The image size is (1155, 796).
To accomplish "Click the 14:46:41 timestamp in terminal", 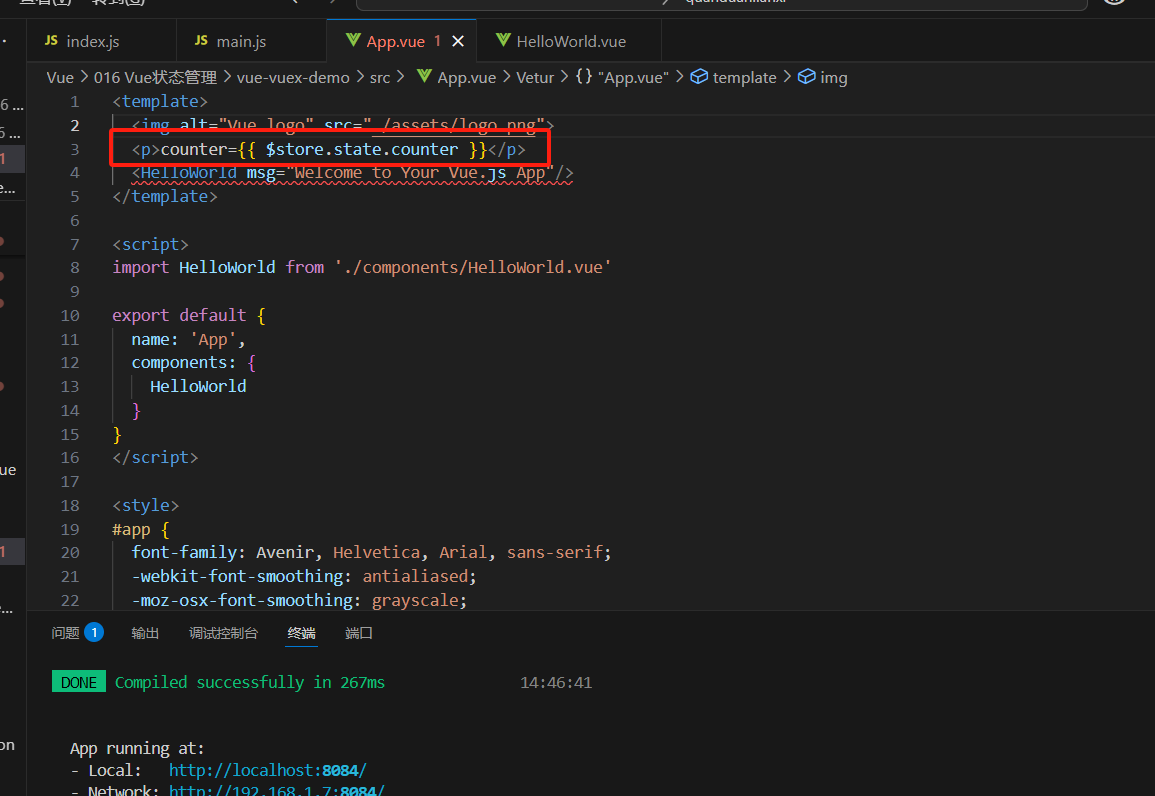I will coord(556,683).
